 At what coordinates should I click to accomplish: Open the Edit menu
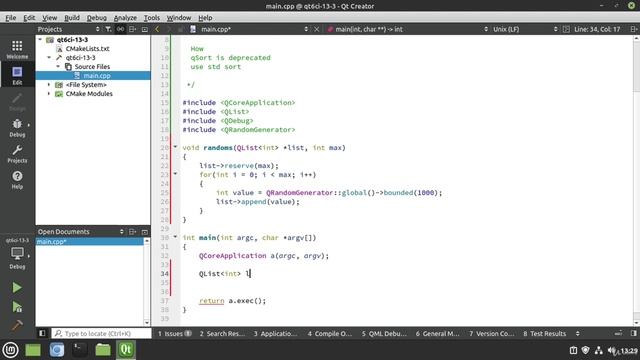click(29, 18)
